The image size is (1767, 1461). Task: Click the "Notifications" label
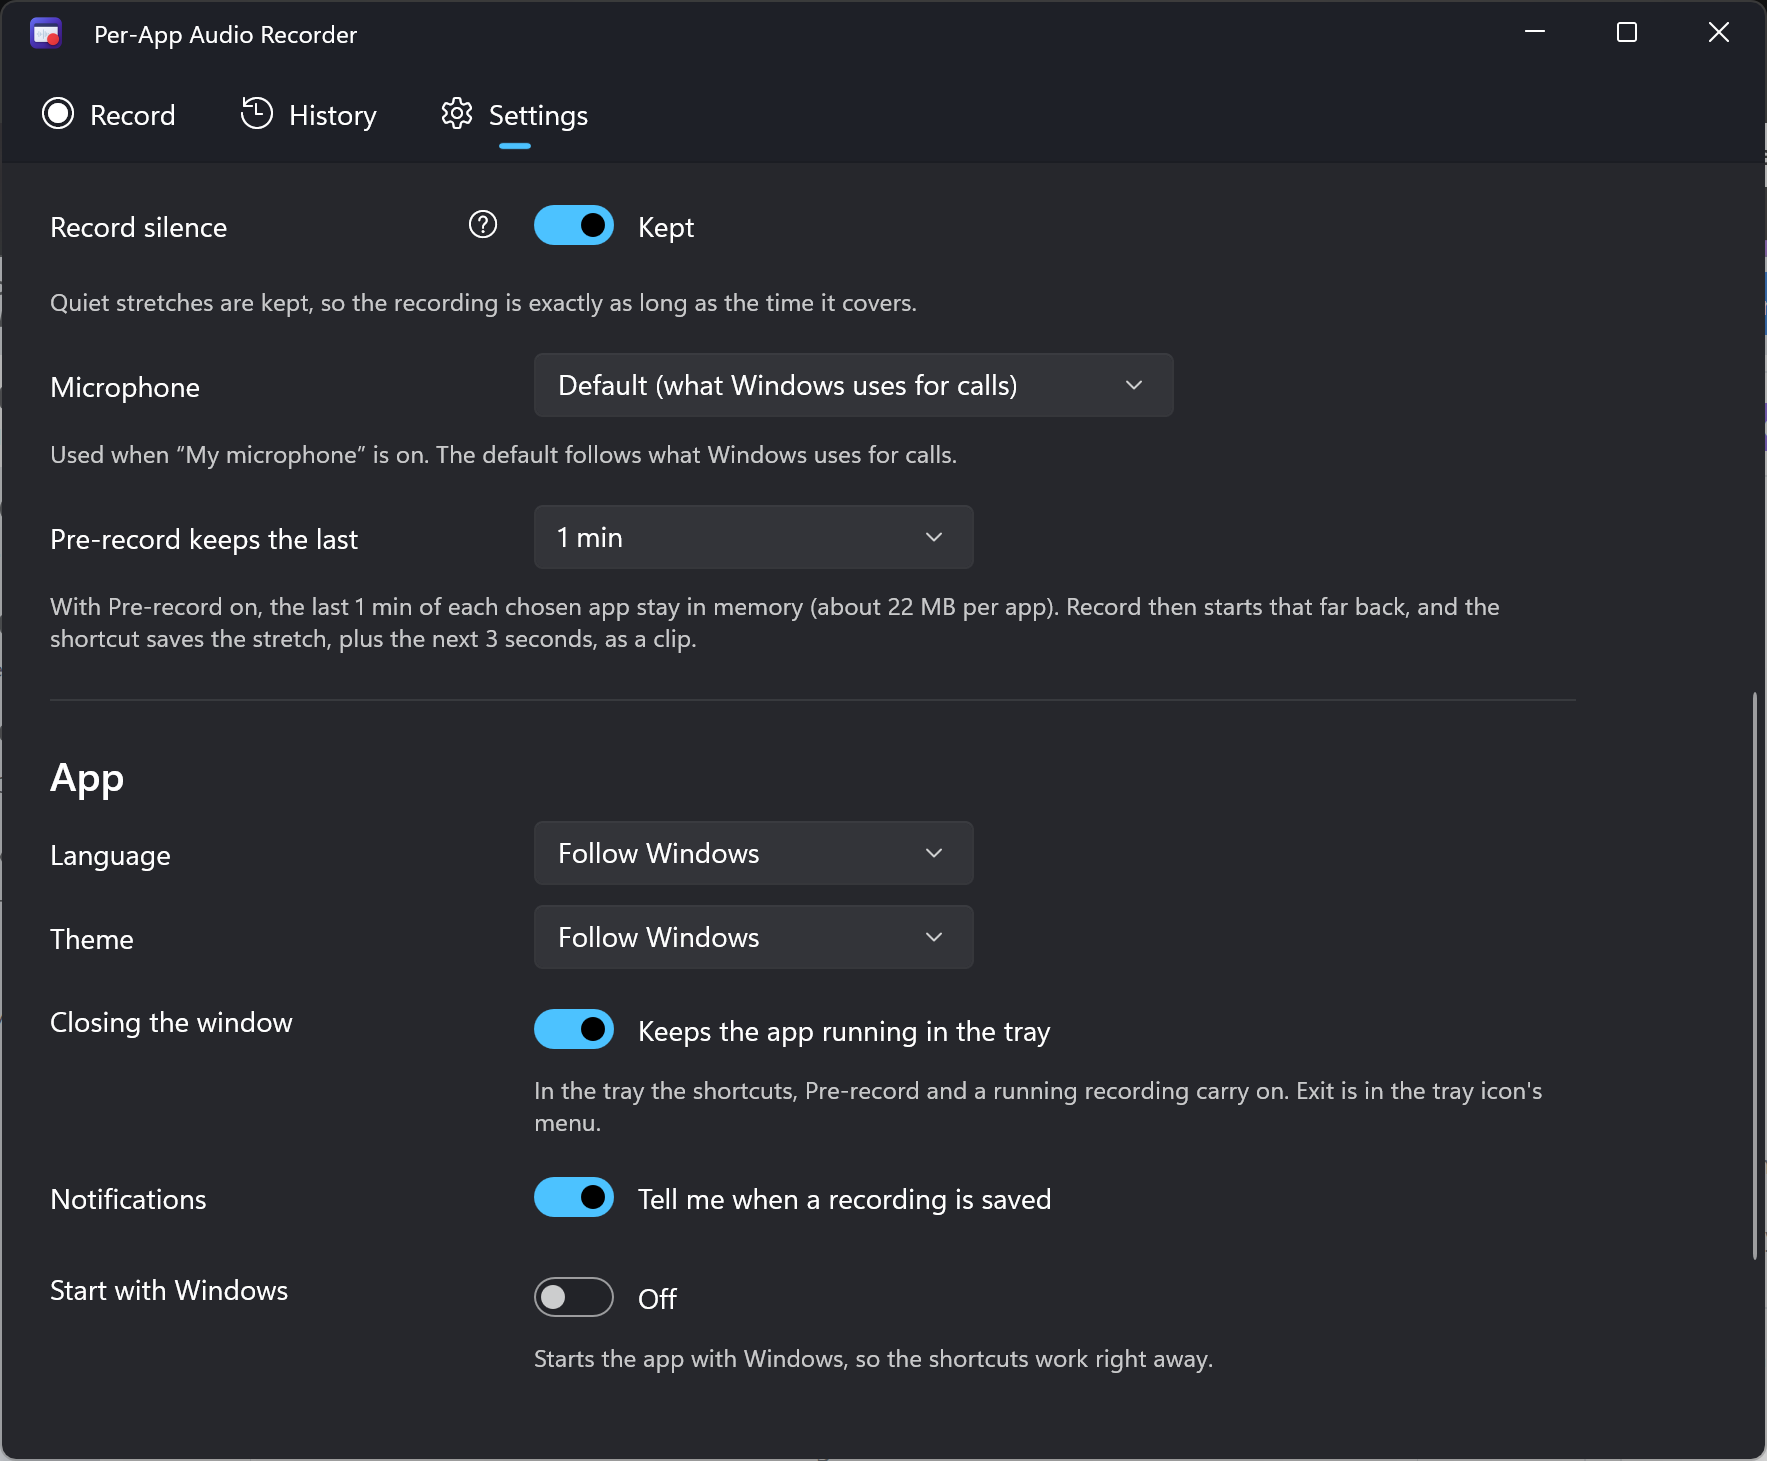(x=128, y=1200)
